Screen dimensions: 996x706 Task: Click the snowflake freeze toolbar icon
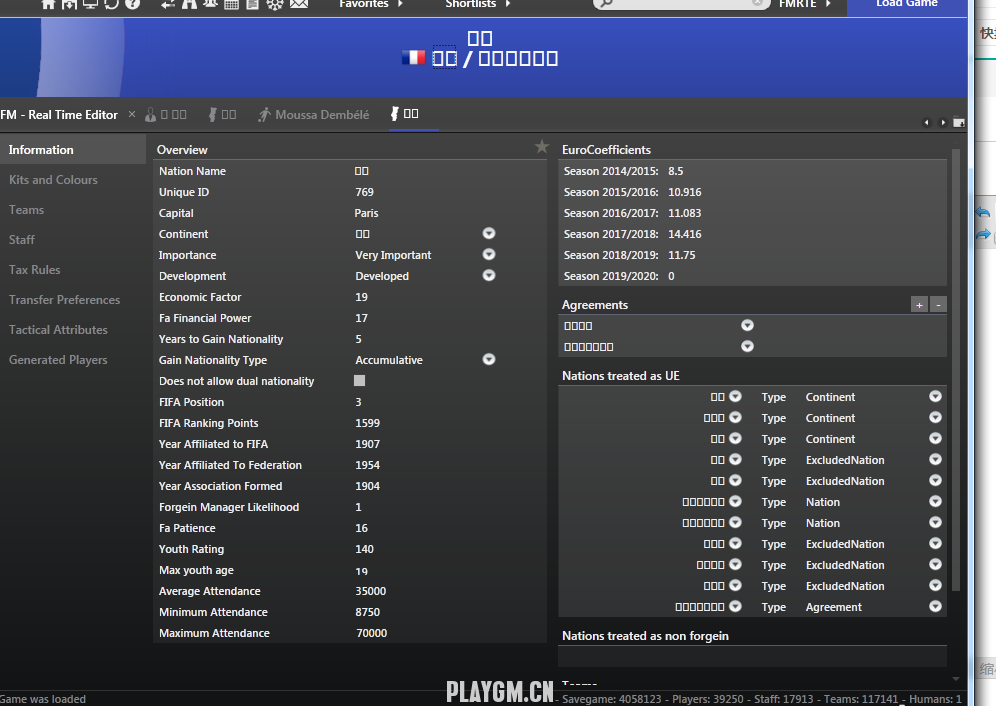[275, 4]
